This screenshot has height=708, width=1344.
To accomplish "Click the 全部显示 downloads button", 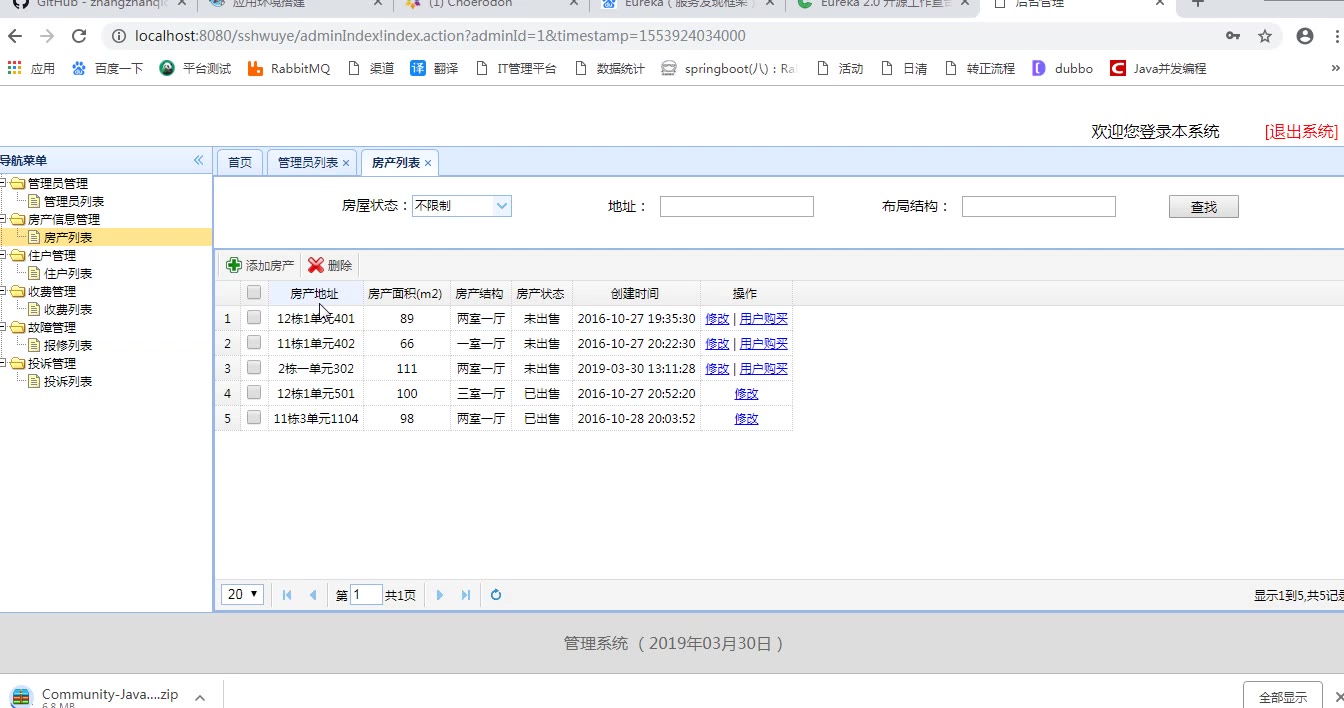I will coord(1283,697).
